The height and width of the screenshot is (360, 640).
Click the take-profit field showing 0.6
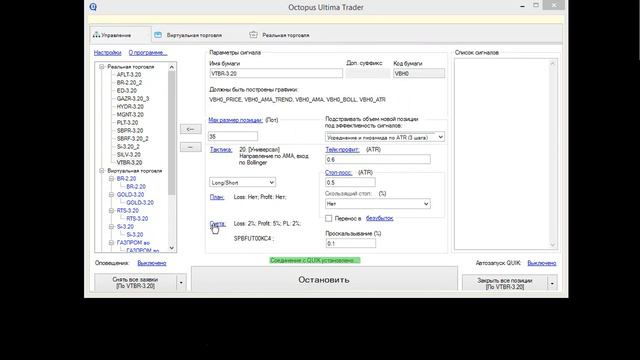coord(378,159)
